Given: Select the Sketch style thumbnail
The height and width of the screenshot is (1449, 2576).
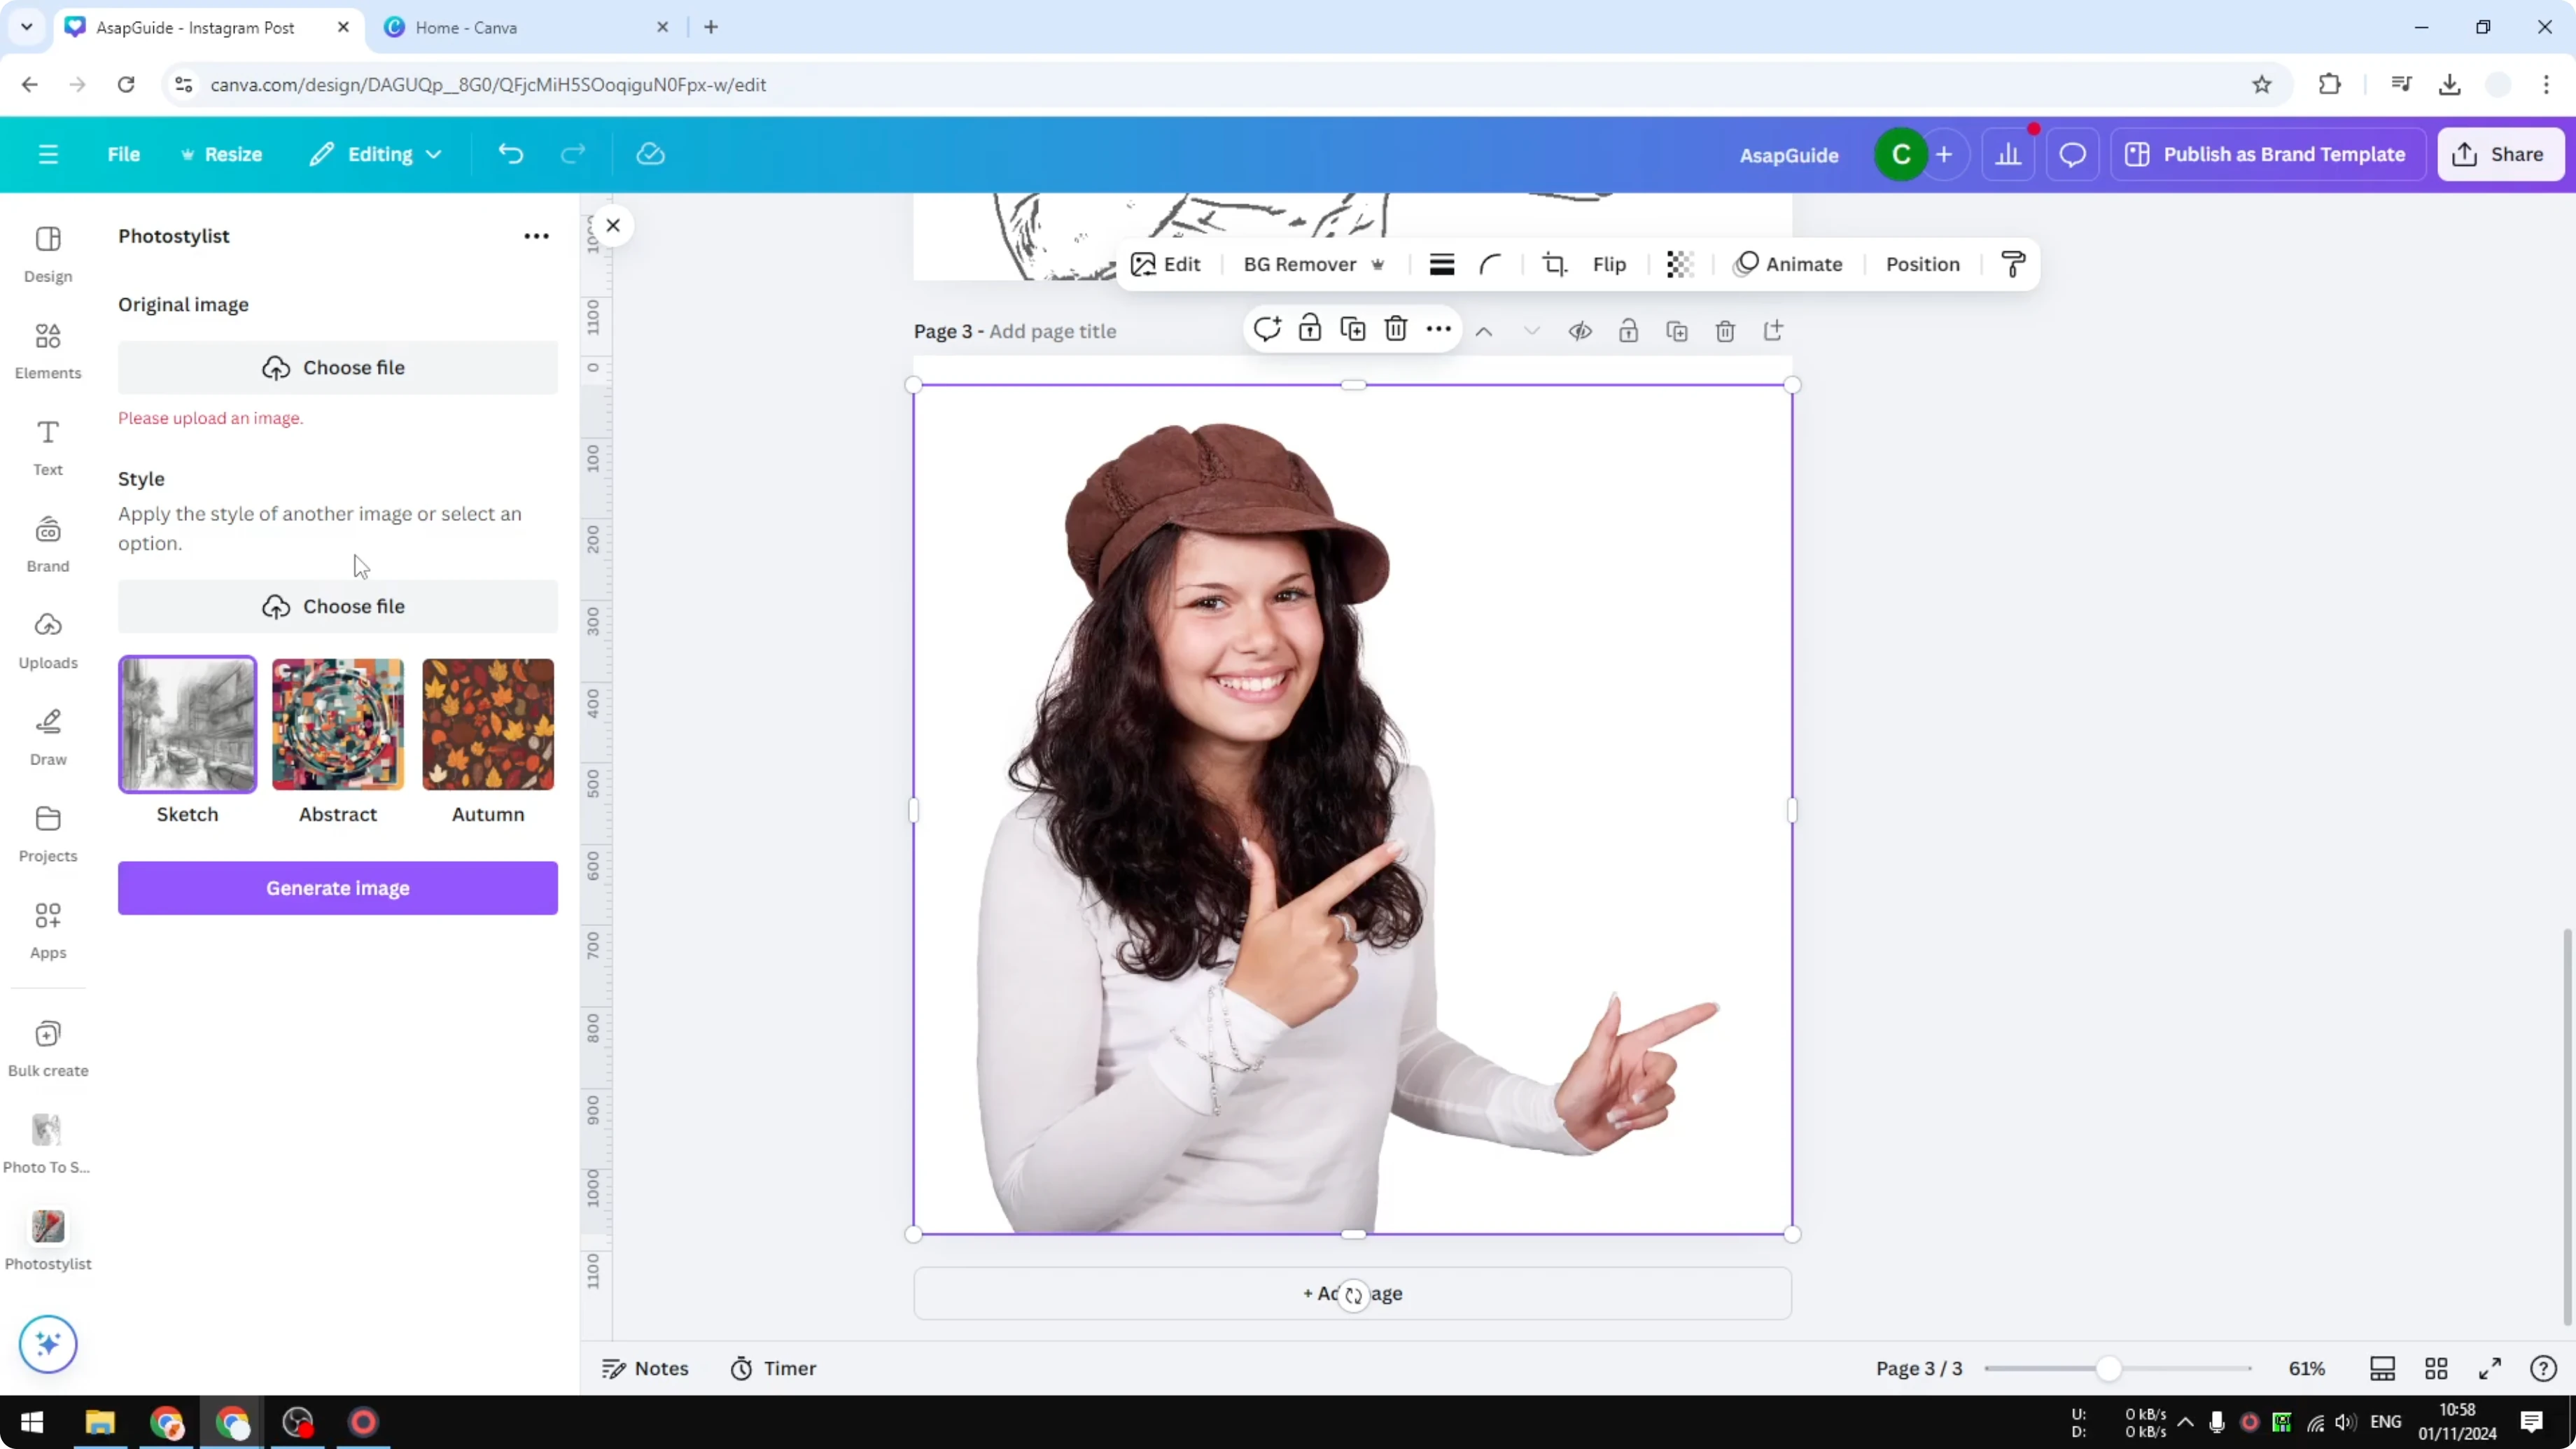Looking at the screenshot, I should click(187, 723).
